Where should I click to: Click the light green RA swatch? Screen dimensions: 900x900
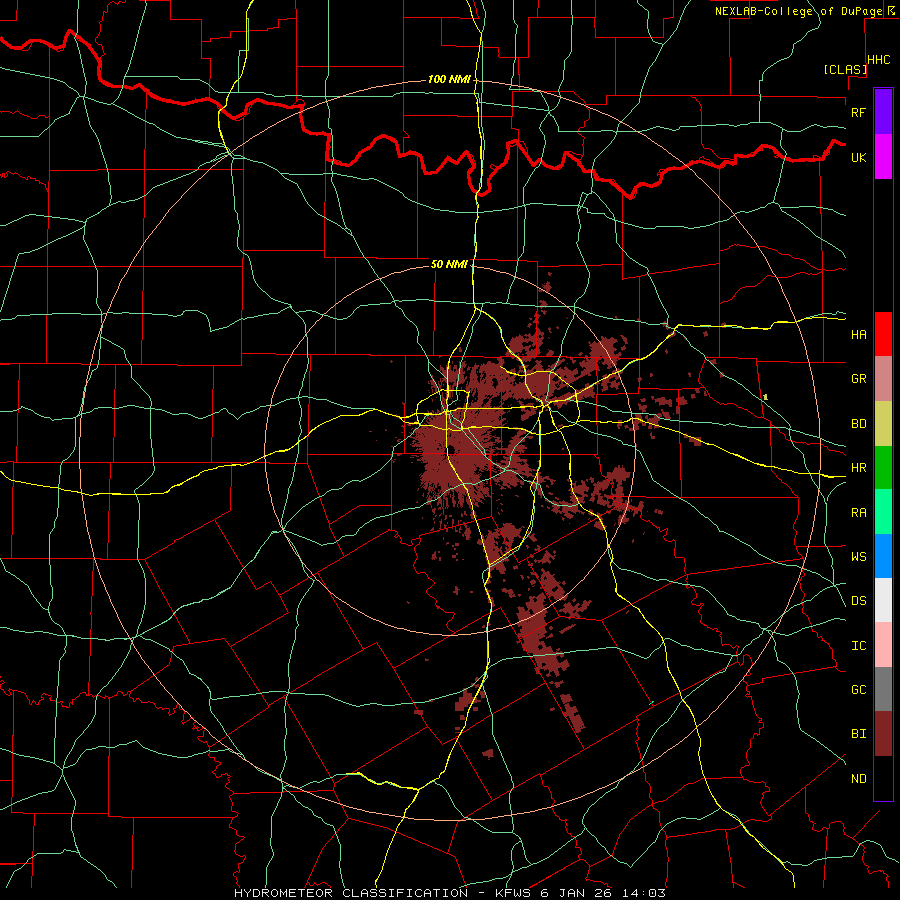tap(883, 512)
